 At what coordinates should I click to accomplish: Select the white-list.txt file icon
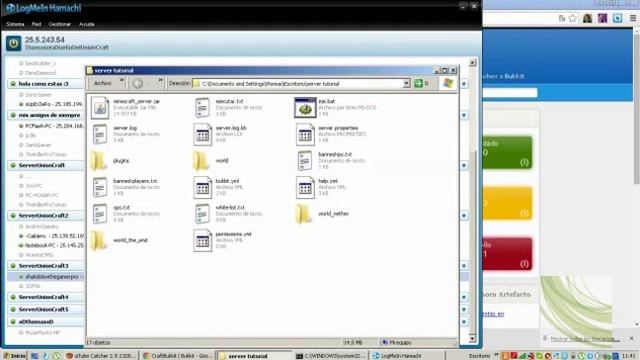tap(202, 214)
